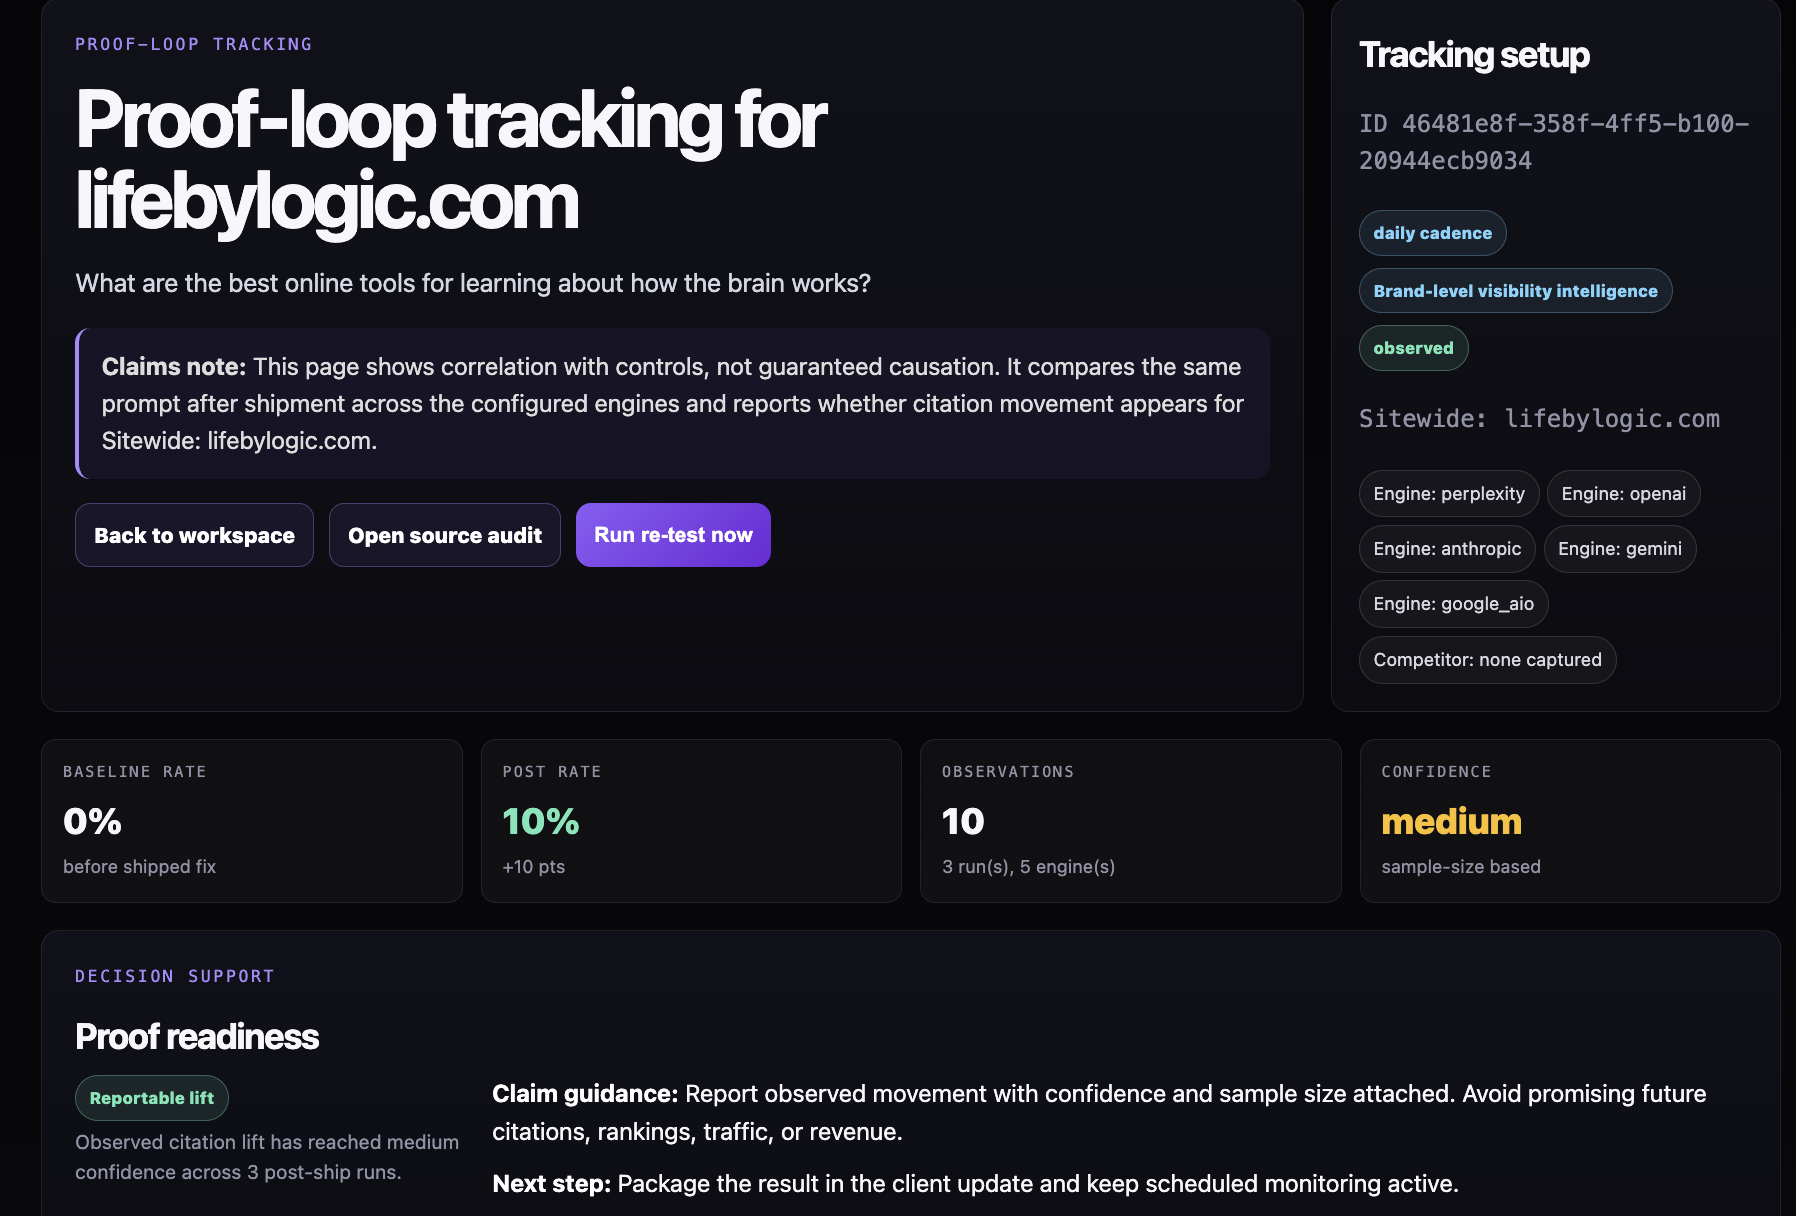
Task: Click the Sitewide: lifebylogic.com label
Action: click(x=1539, y=419)
